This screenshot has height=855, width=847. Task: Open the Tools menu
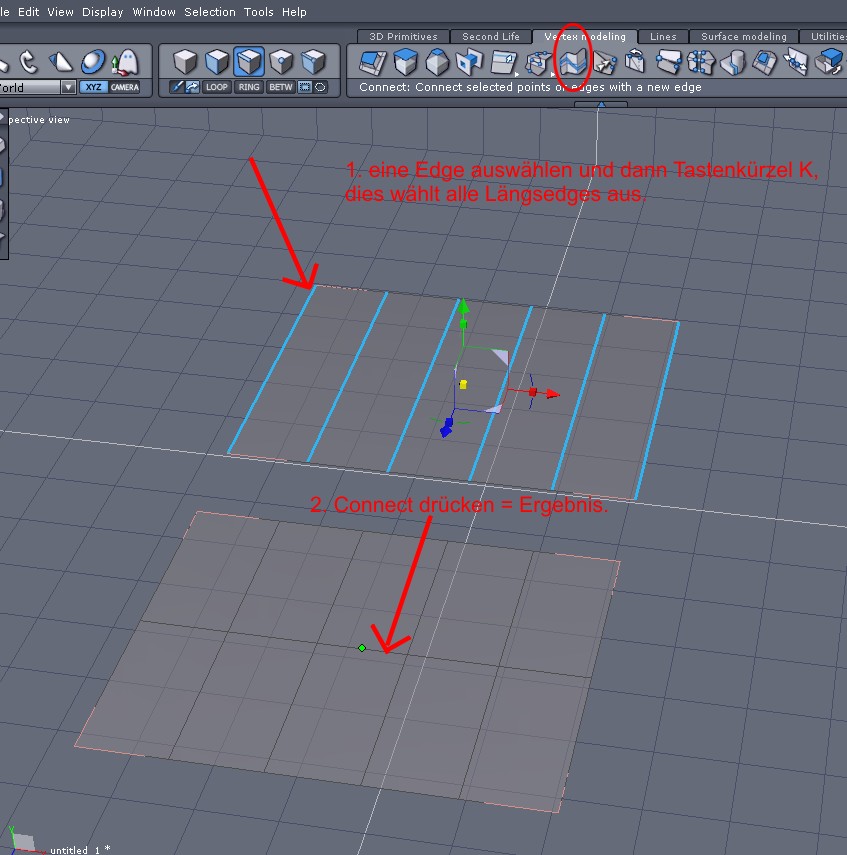pos(259,11)
